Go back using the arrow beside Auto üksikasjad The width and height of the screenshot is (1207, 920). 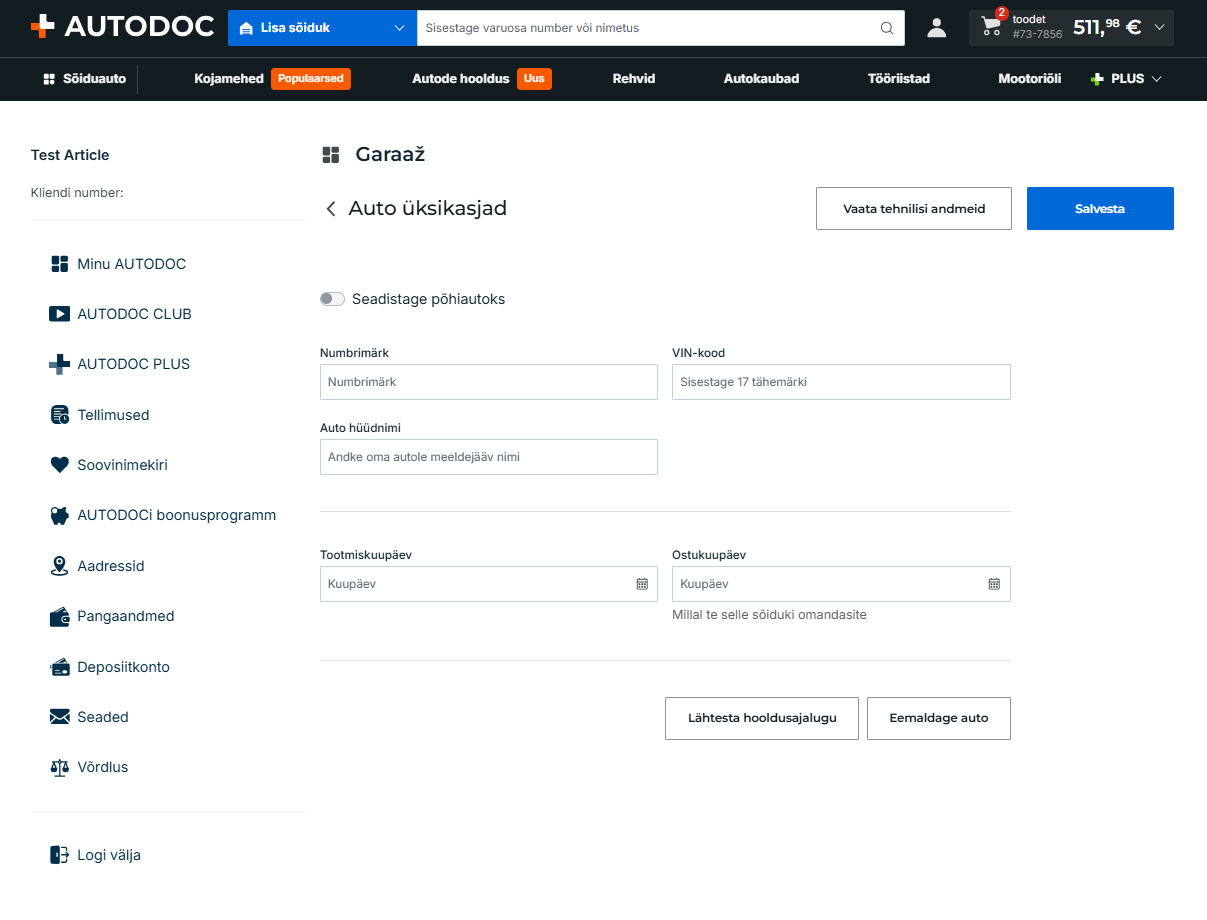[x=331, y=209]
